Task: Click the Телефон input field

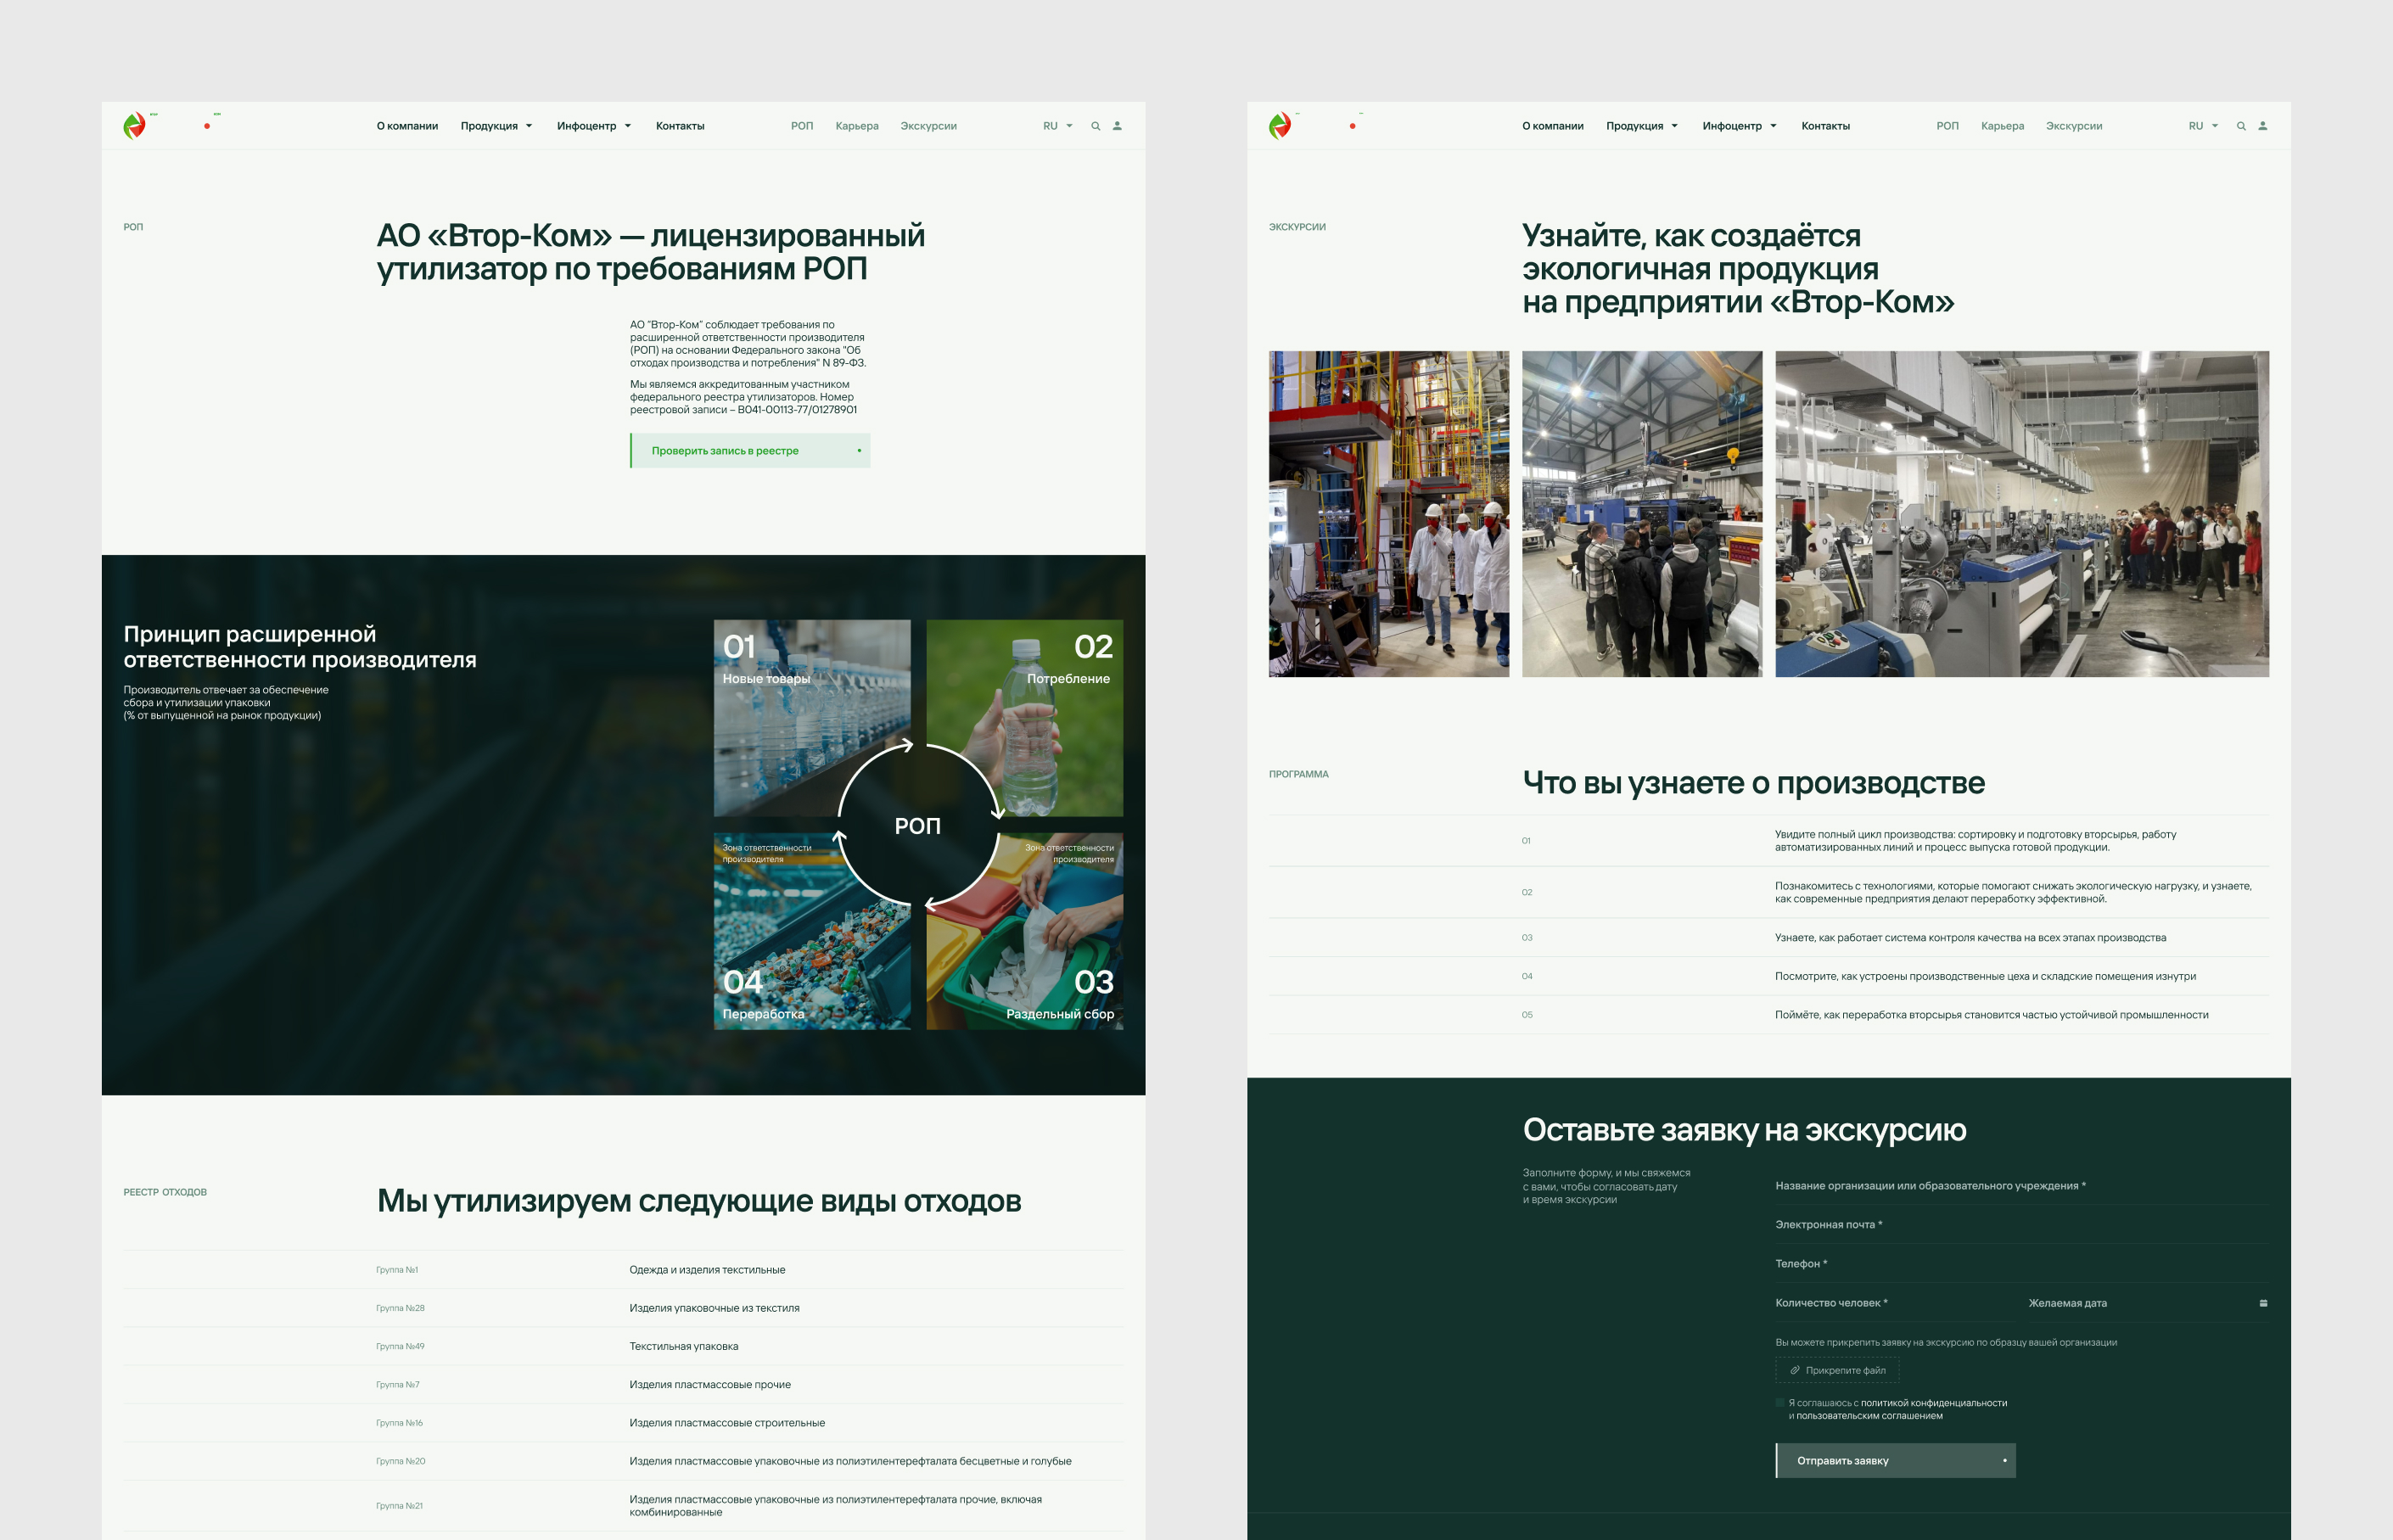Action: click(x=2022, y=1264)
